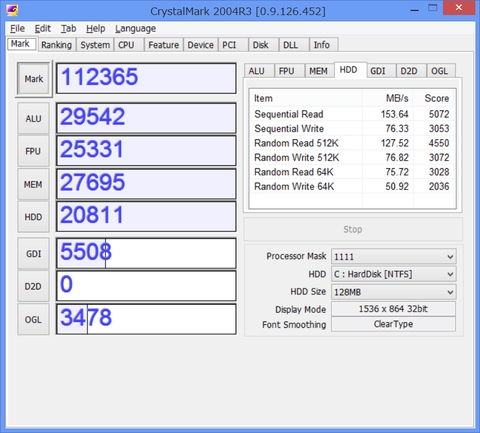Open the Language menu
This screenshot has height=433, width=480.
pyautogui.click(x=135, y=29)
